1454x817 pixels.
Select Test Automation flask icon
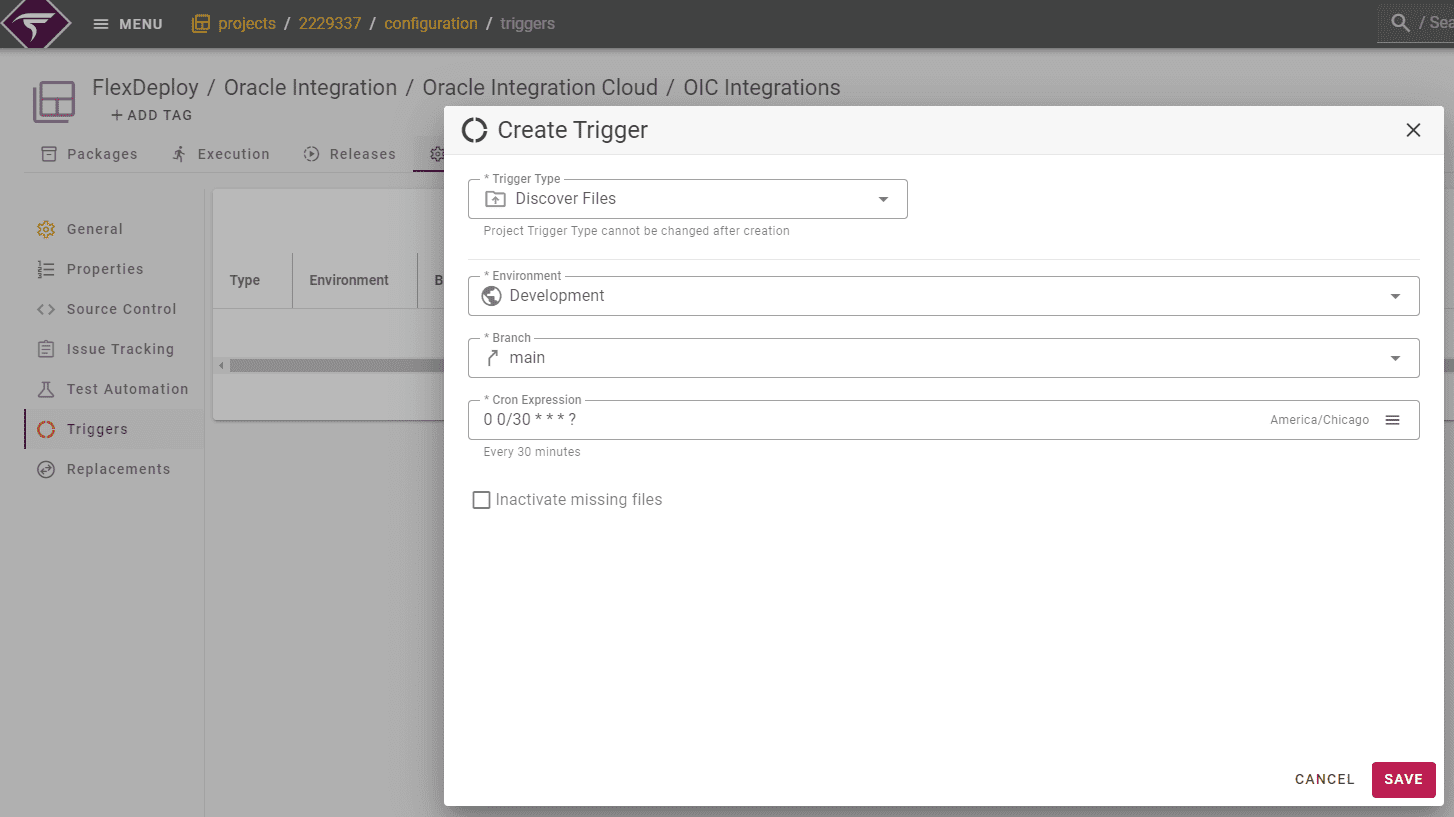point(46,389)
